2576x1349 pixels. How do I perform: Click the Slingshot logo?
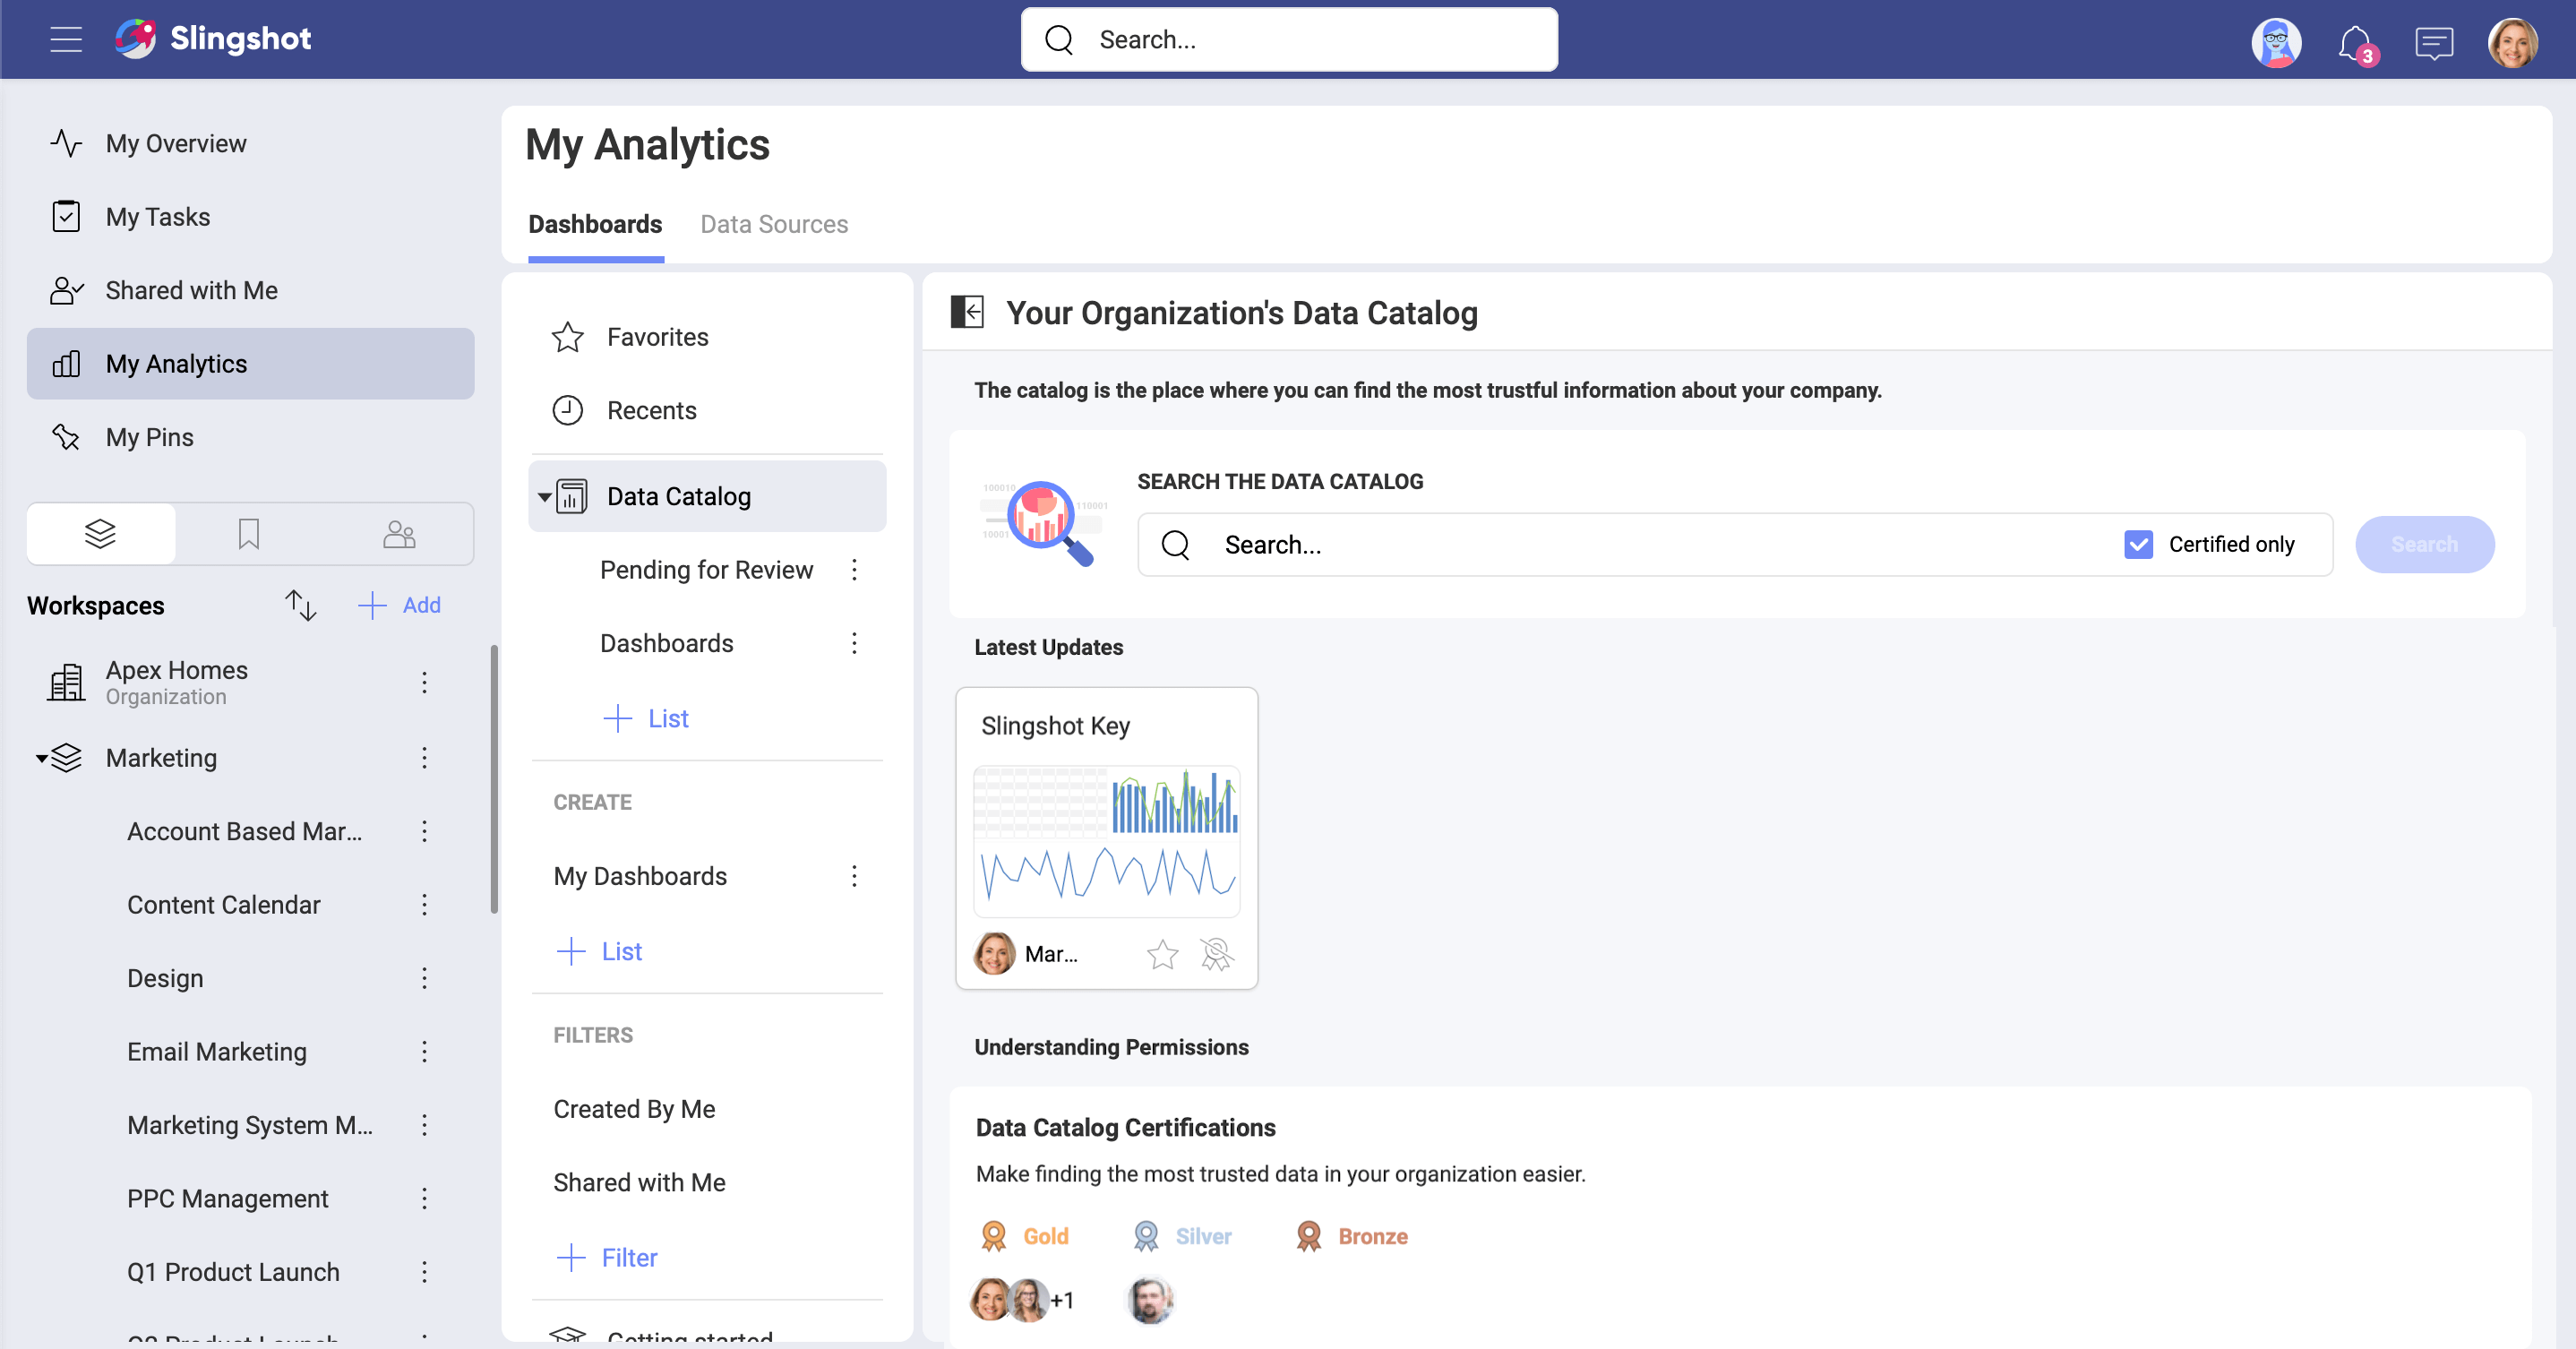212,39
